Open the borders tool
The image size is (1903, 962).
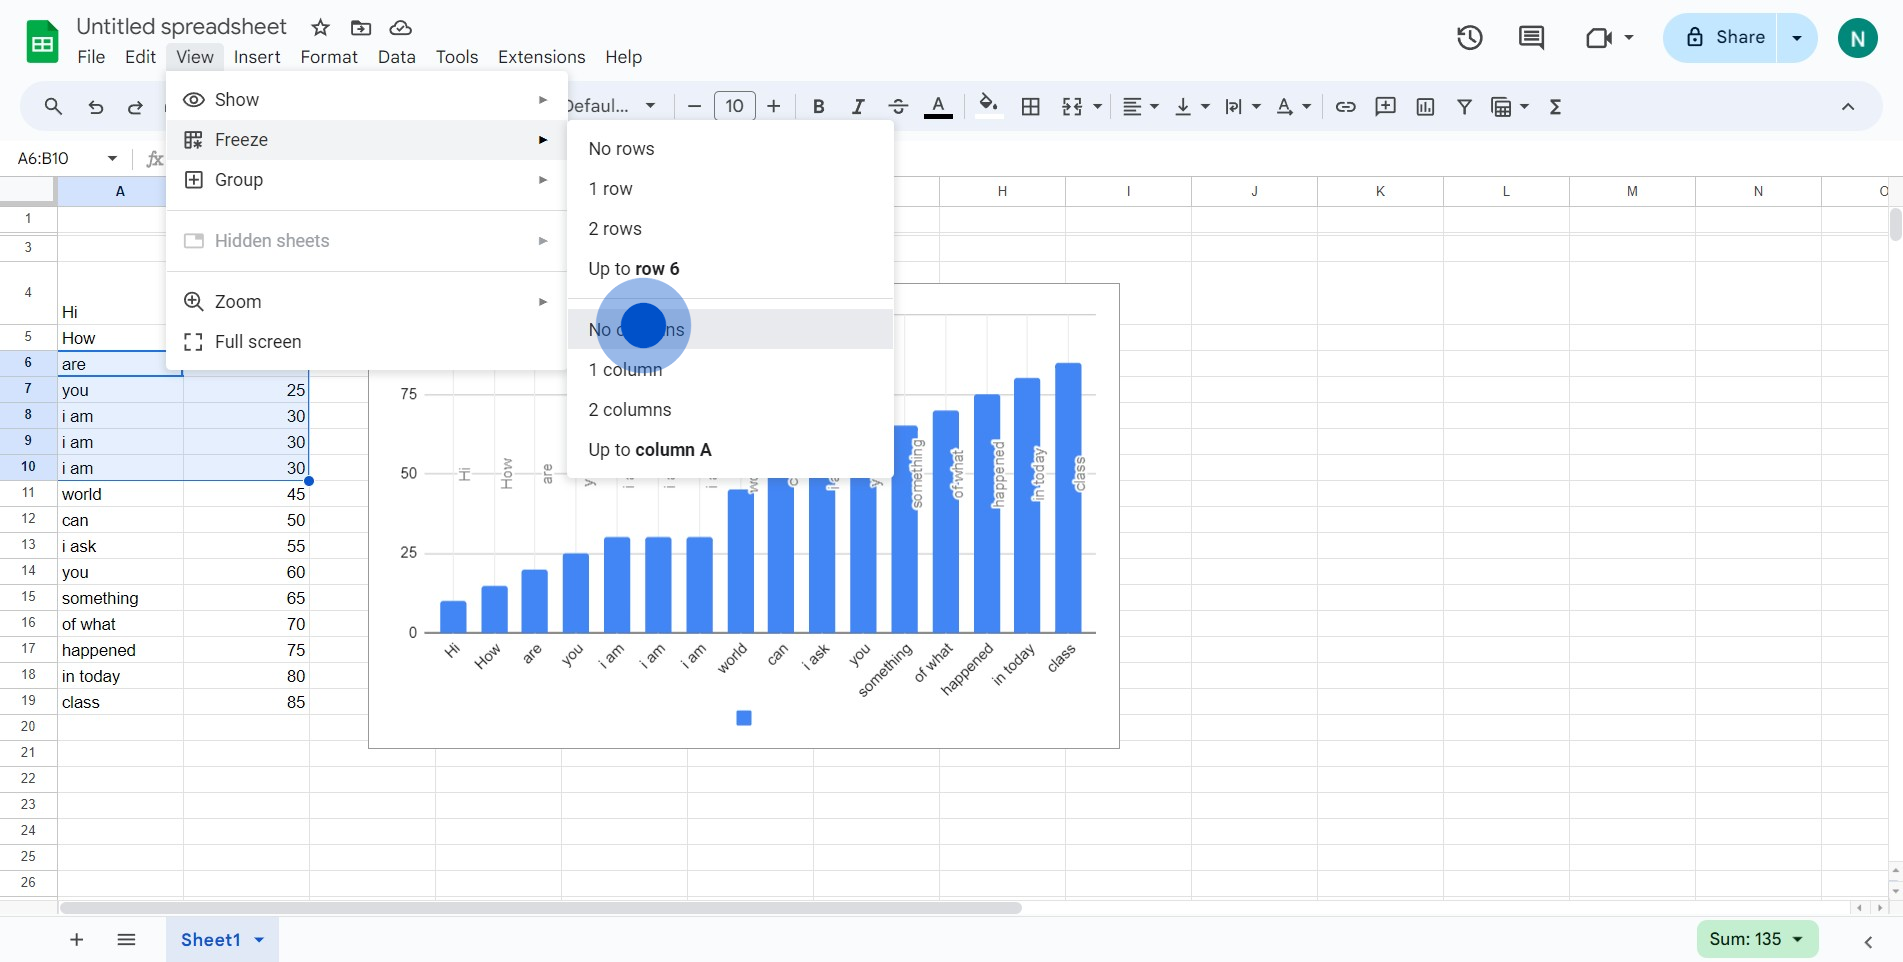click(1031, 107)
